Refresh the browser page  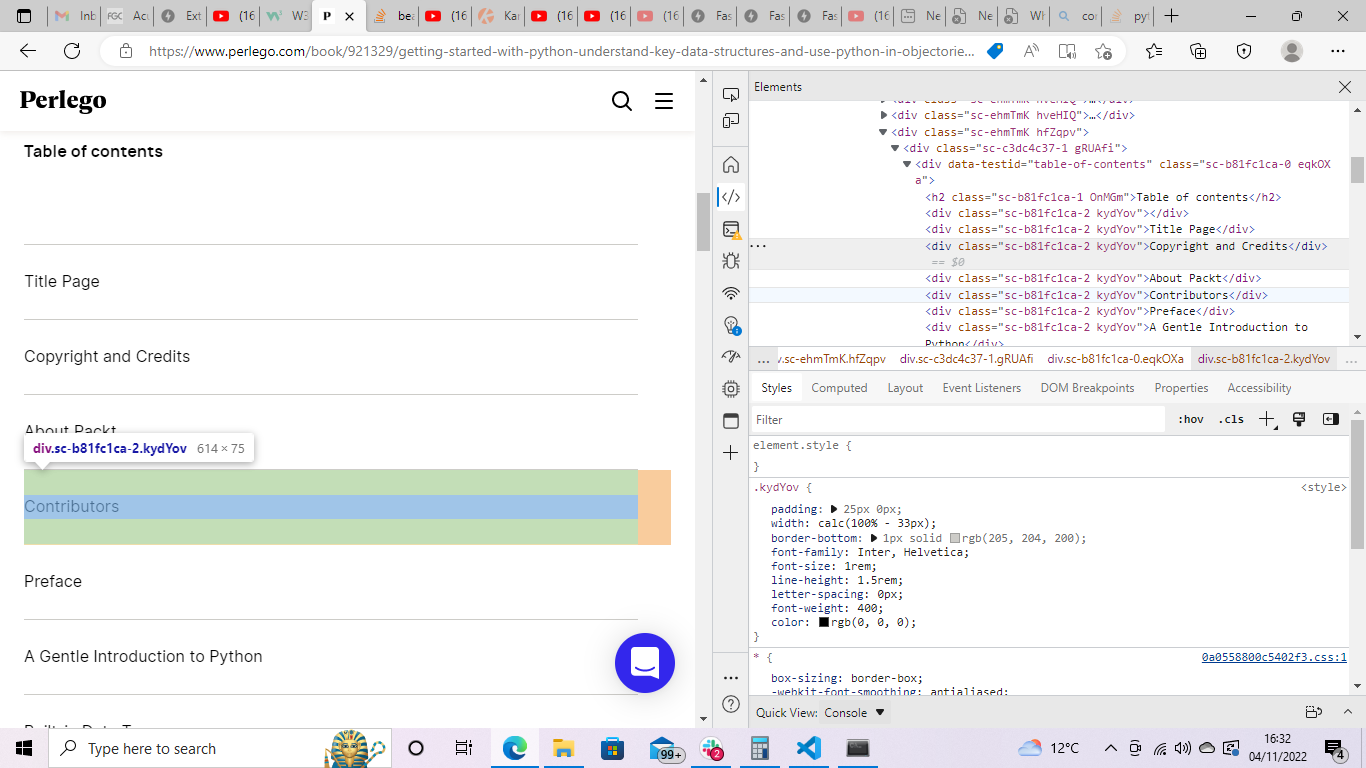point(72,51)
